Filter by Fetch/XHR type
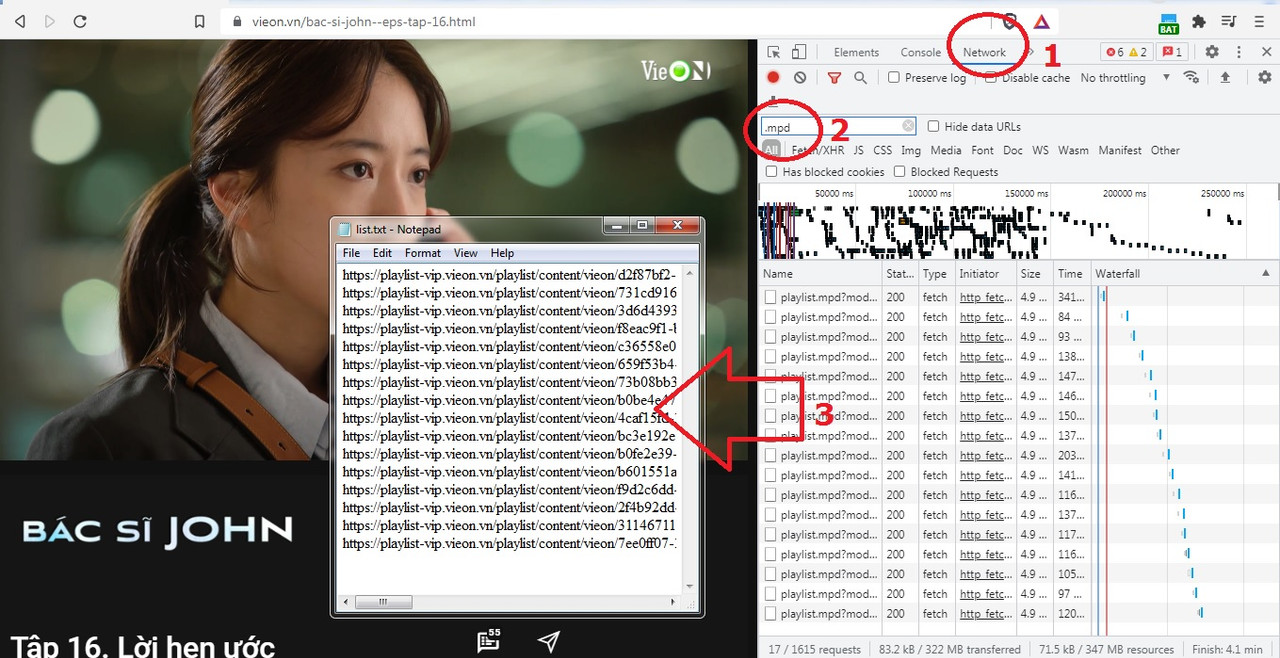 tap(817, 150)
